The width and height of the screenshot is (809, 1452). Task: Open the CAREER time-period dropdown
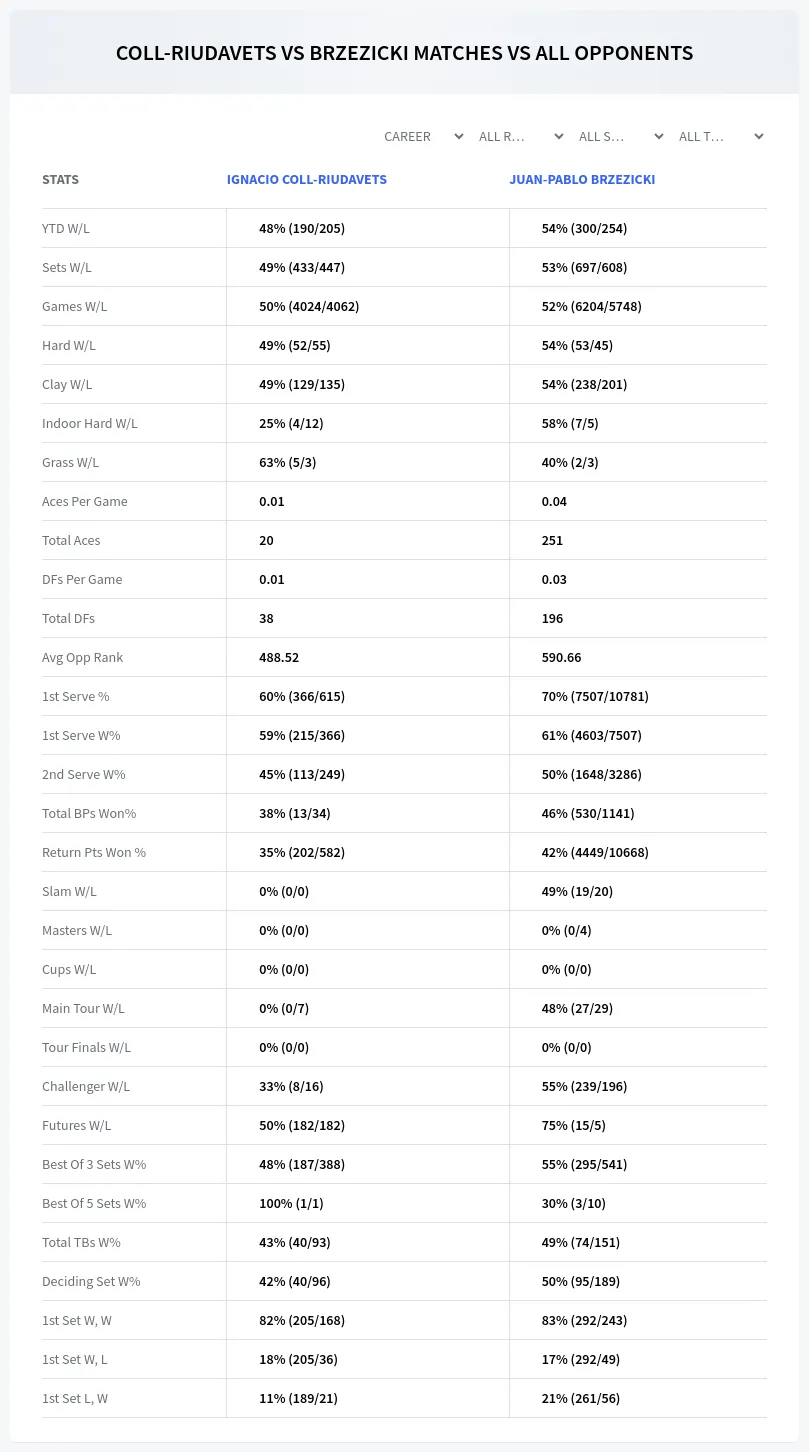click(422, 136)
